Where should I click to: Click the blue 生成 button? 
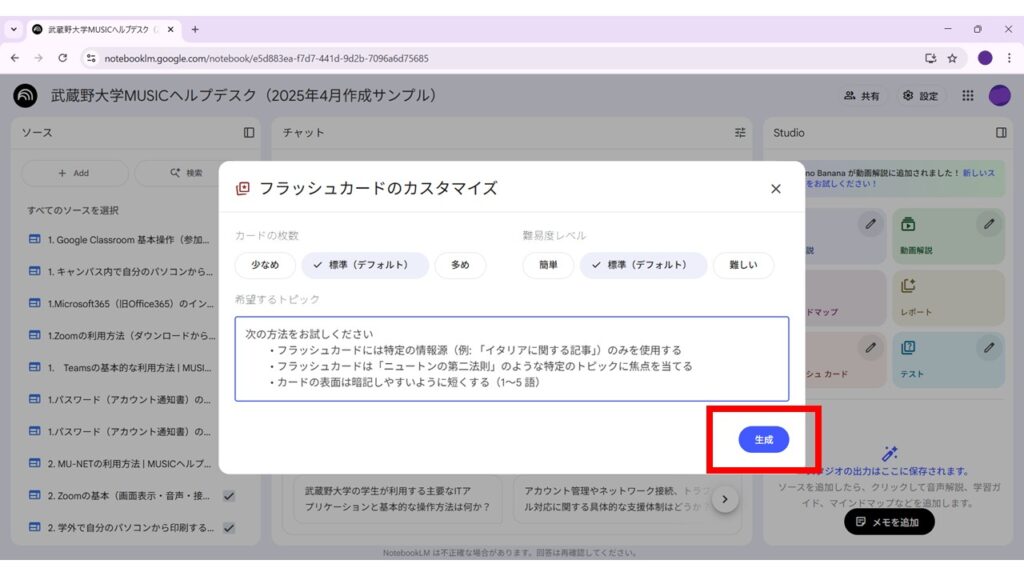coord(763,440)
